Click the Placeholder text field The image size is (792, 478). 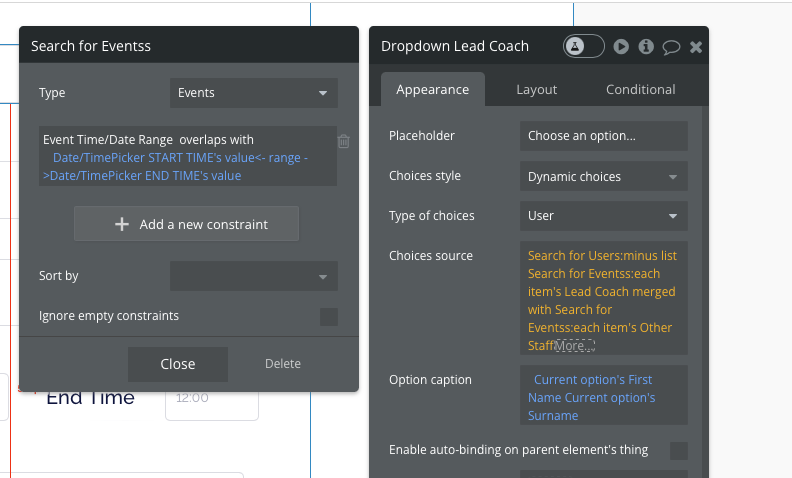coord(603,136)
